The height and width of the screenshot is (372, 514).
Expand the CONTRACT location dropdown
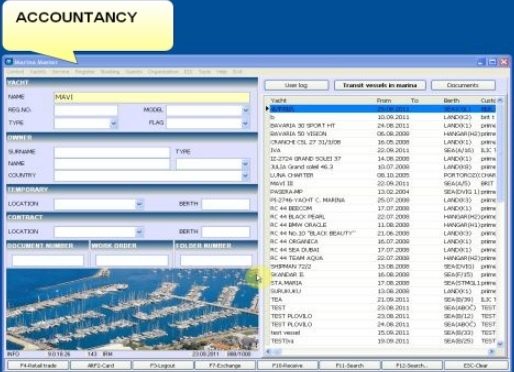(139, 232)
